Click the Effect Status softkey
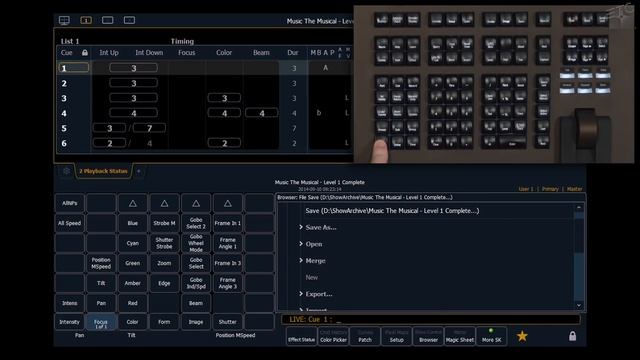640x360 pixels. (302, 336)
